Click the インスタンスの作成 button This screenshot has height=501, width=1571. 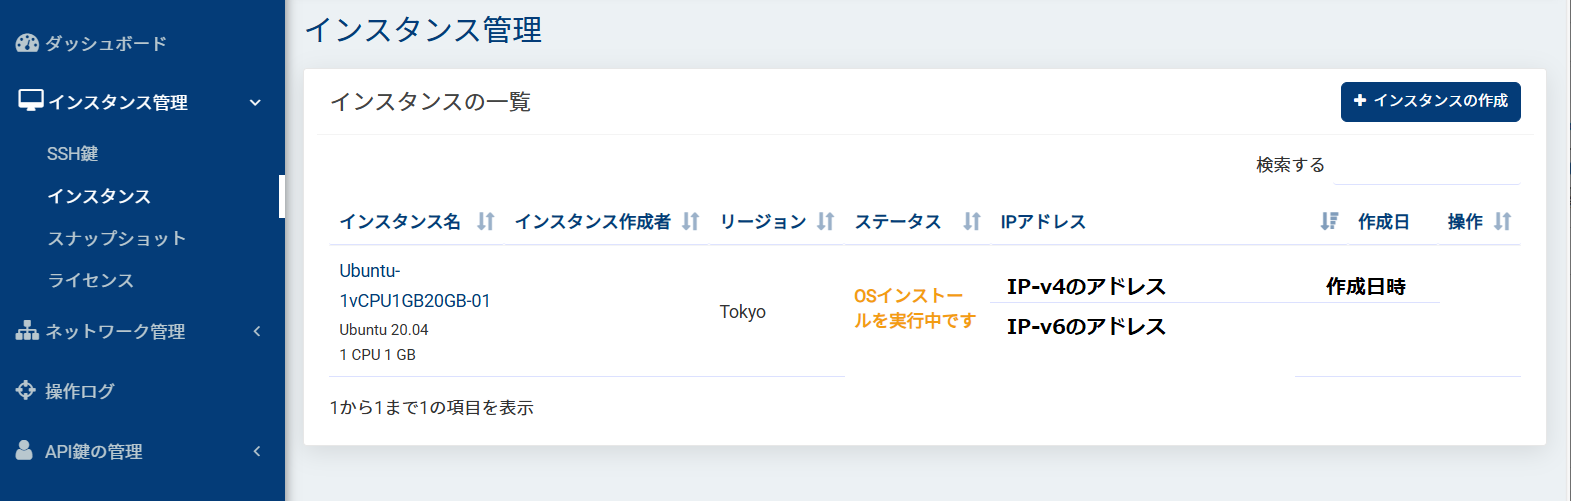pos(1430,101)
